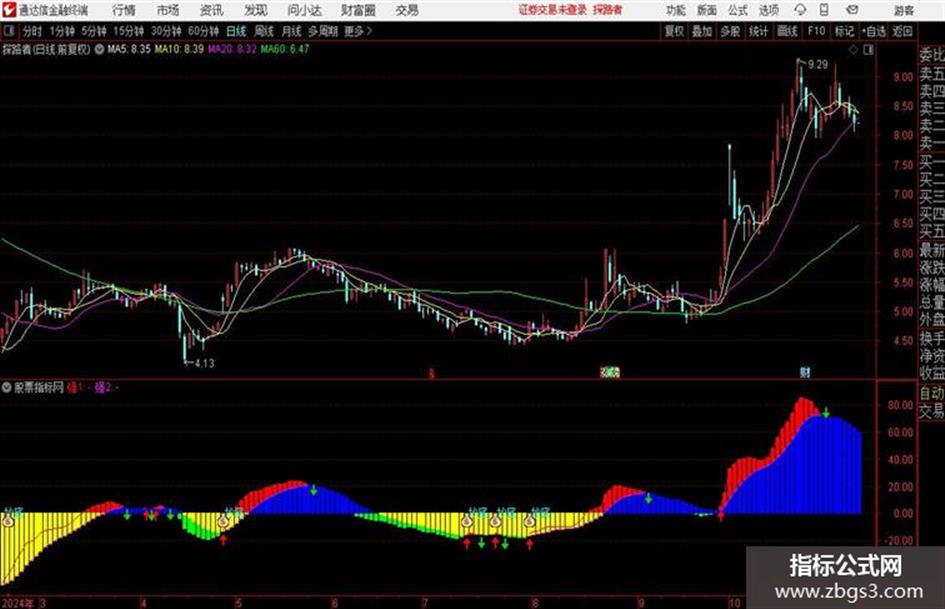Click the 财 event marker on chart
This screenshot has height=609, width=945.
(x=805, y=372)
